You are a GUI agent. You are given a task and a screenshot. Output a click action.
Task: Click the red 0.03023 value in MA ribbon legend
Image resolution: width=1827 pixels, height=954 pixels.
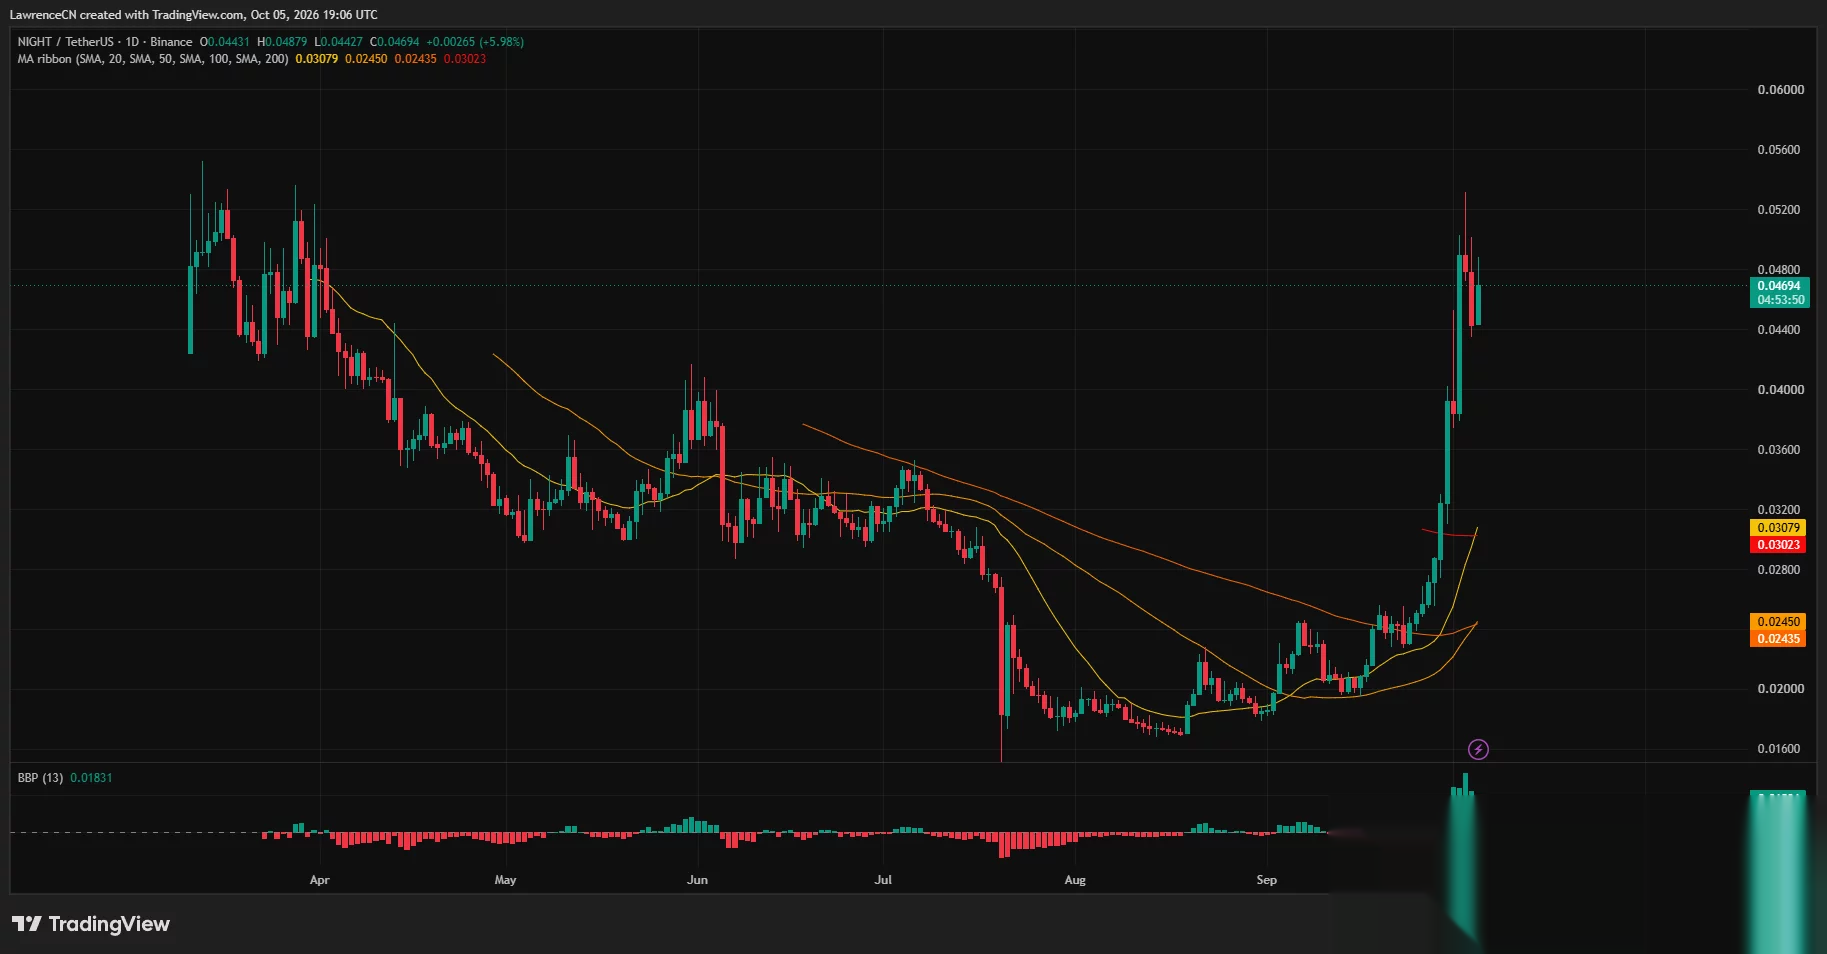tap(465, 59)
